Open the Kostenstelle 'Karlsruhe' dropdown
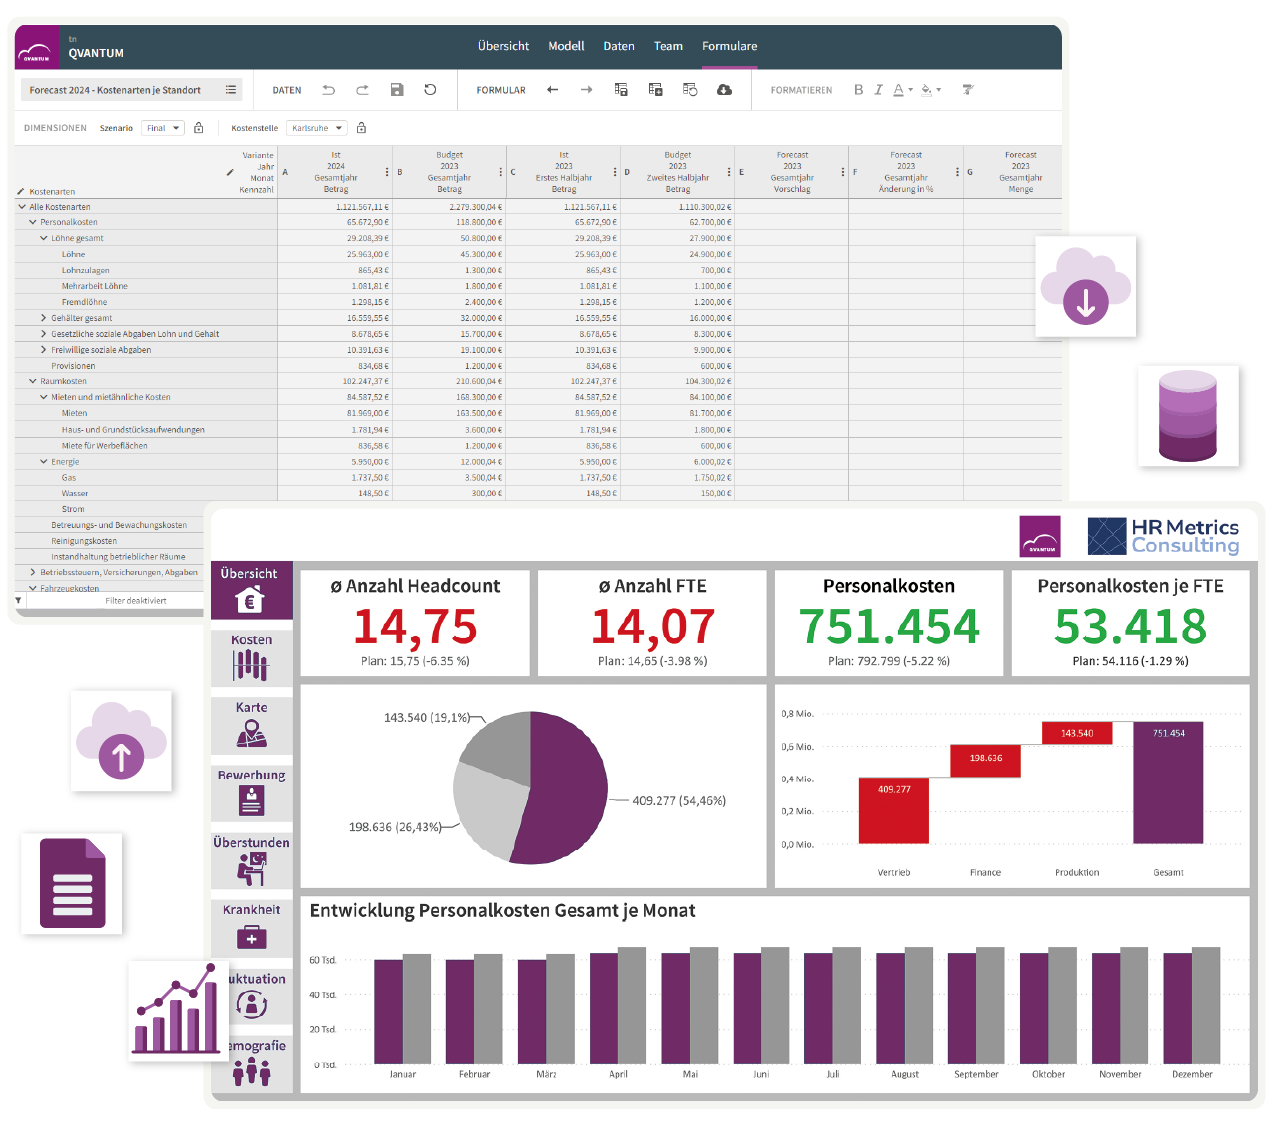This screenshot has width=1272, height=1133. click(x=317, y=128)
